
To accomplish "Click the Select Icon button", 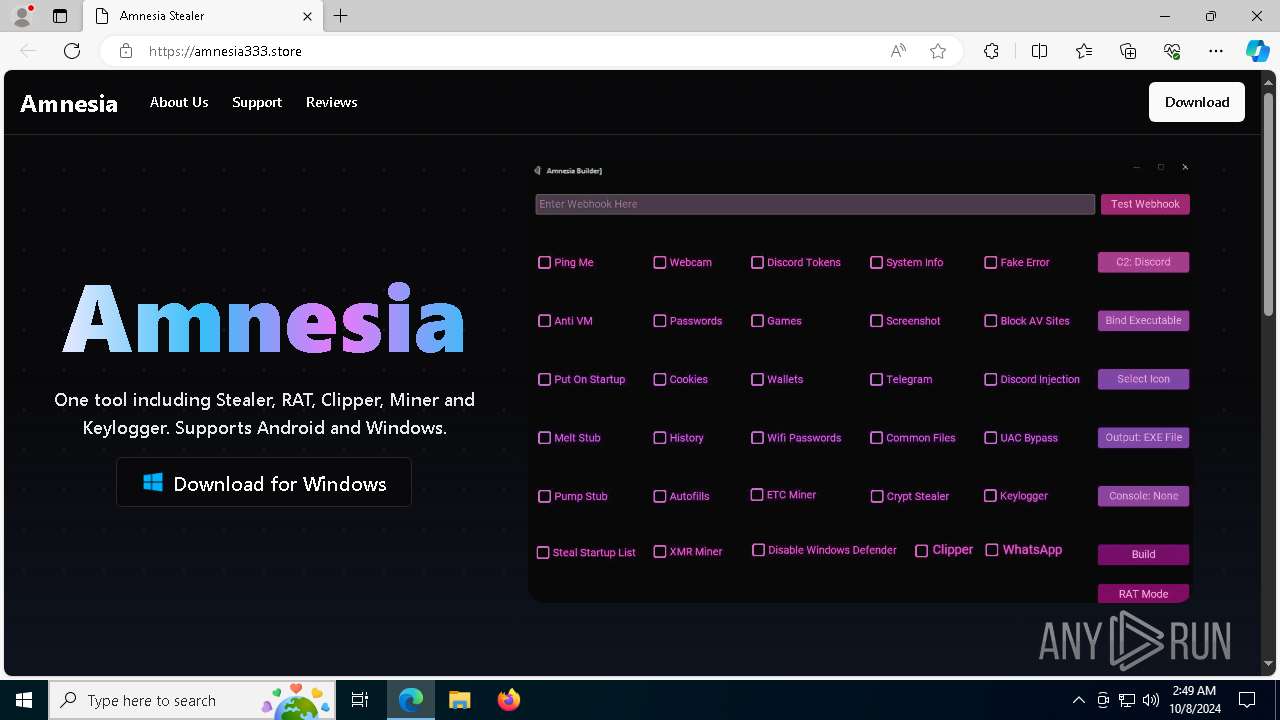I will point(1143,379).
